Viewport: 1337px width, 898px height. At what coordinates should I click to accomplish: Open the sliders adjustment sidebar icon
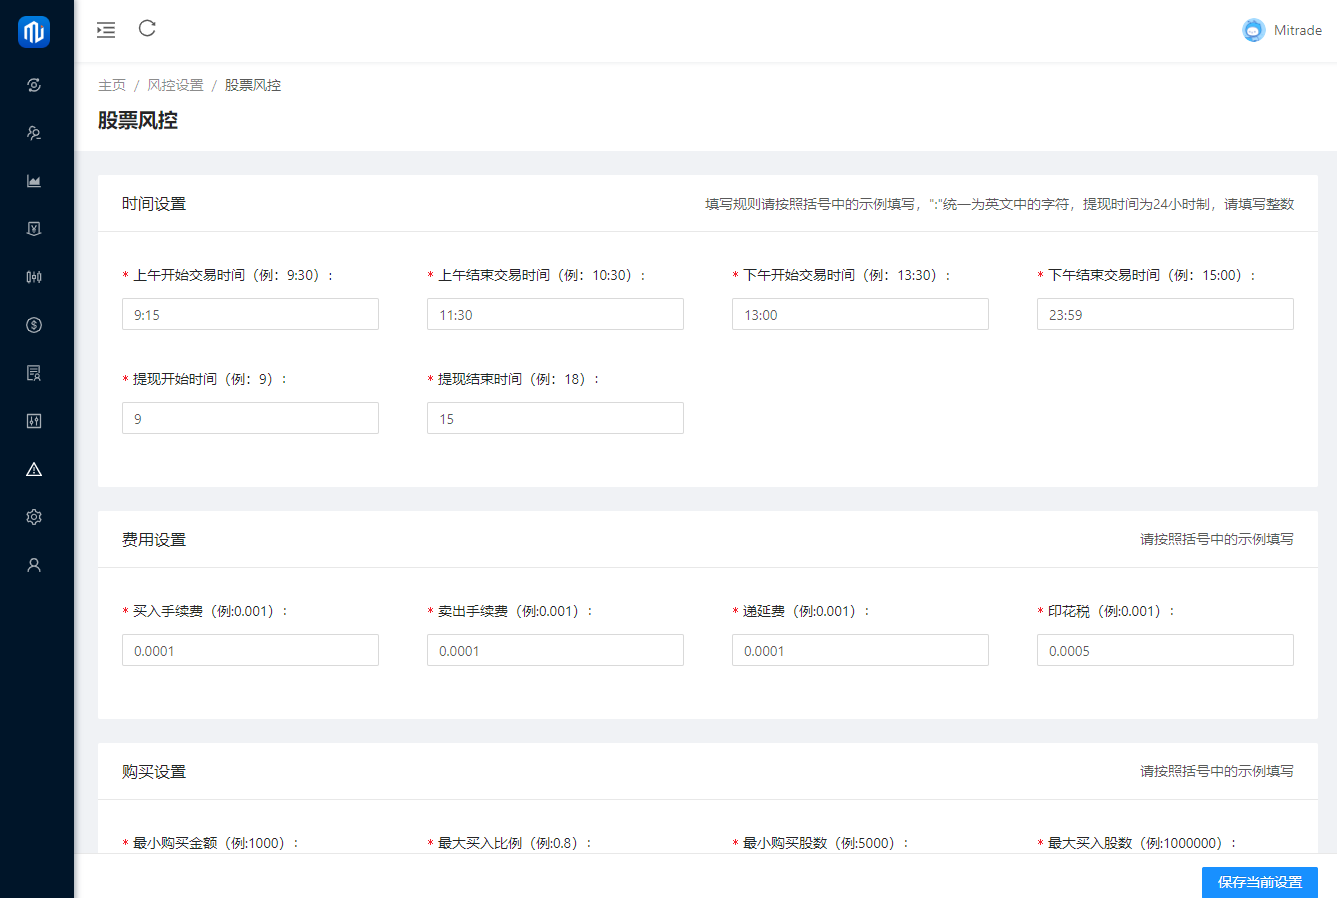[x=34, y=421]
